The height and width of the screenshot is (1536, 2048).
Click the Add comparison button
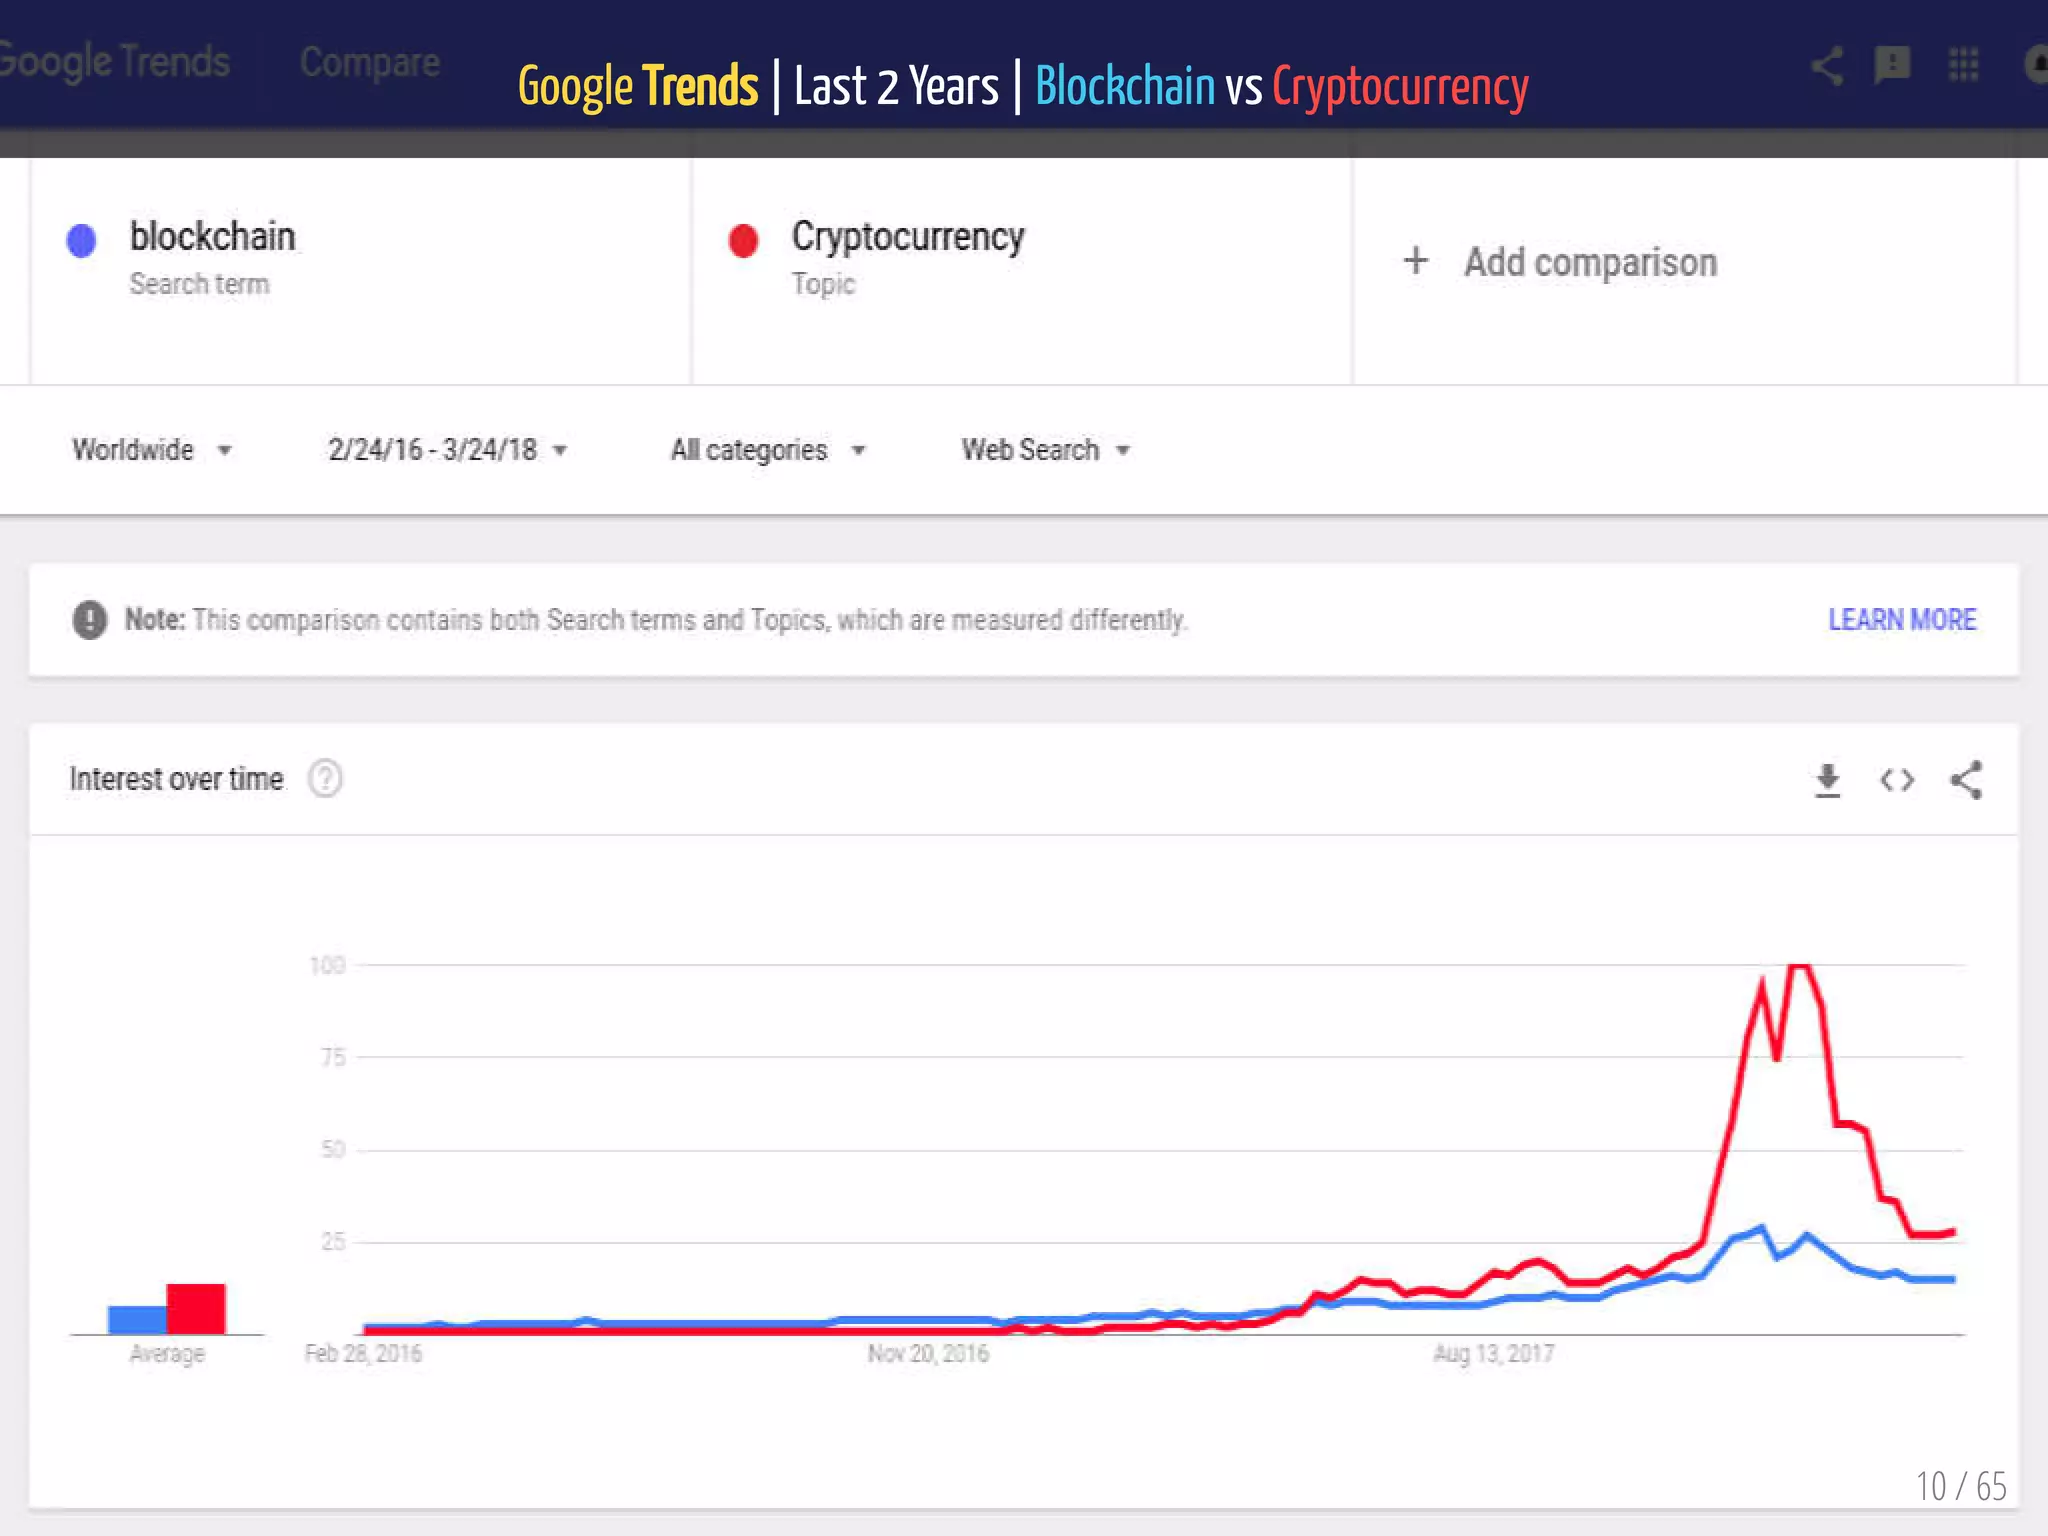(1589, 262)
